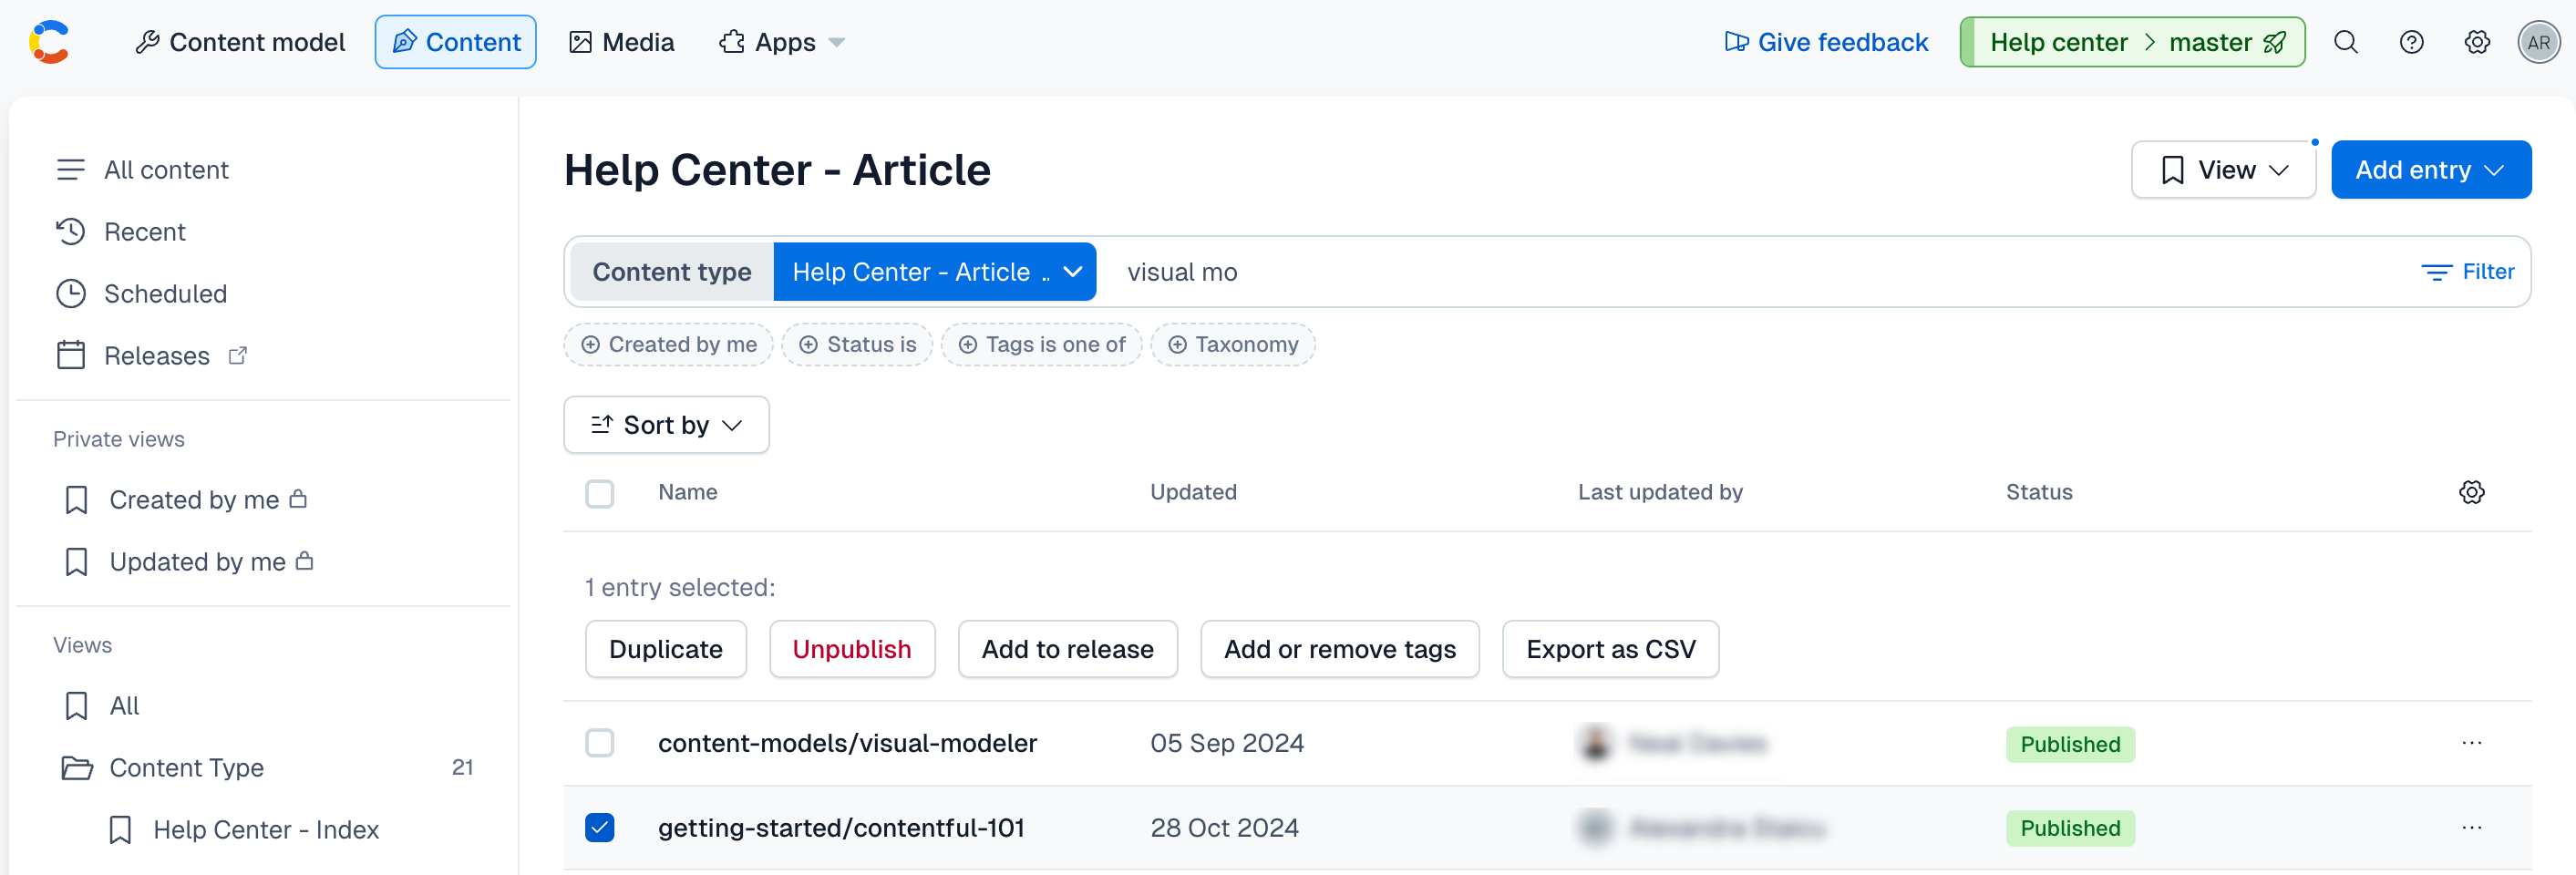Viewport: 2576px width, 875px height.
Task: Click the Releases external link icon
Action: pyautogui.click(x=238, y=355)
